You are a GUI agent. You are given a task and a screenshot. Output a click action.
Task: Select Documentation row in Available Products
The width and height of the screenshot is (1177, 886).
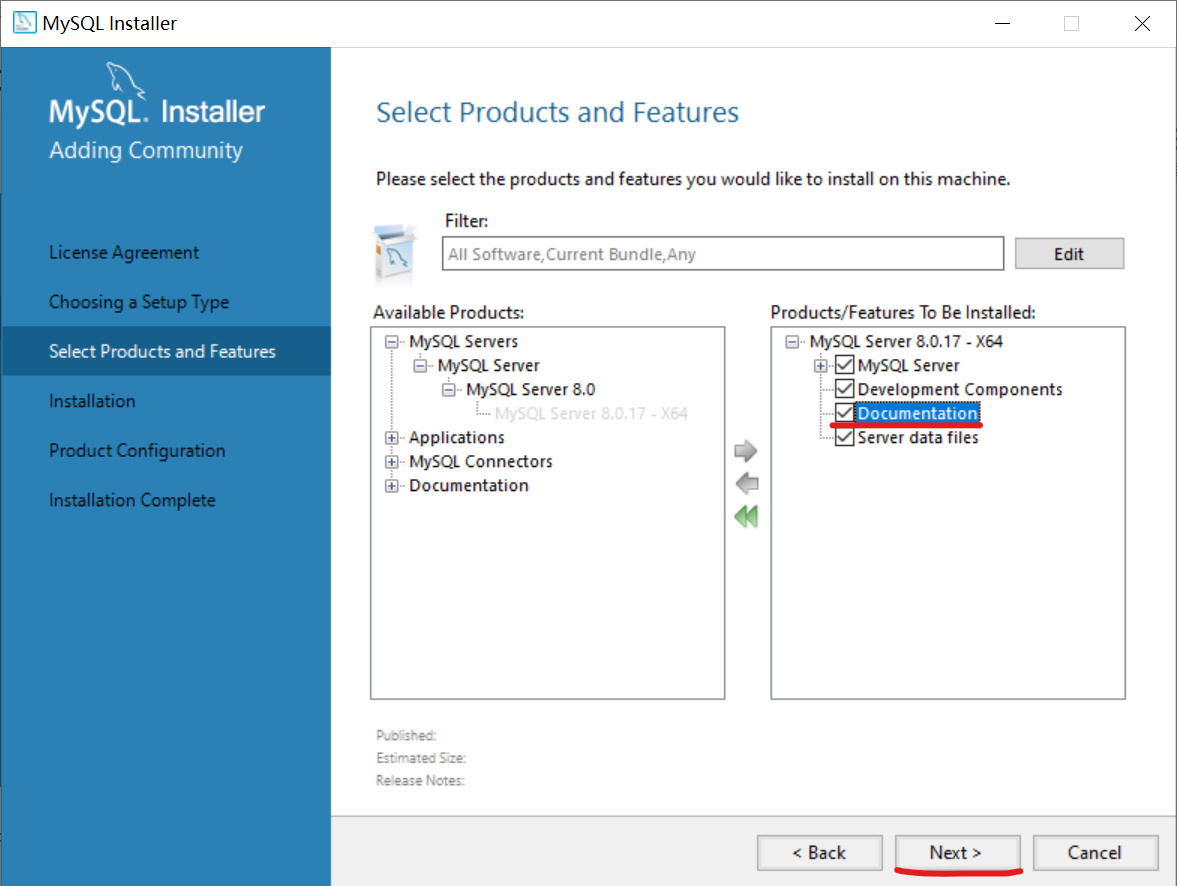(x=468, y=486)
